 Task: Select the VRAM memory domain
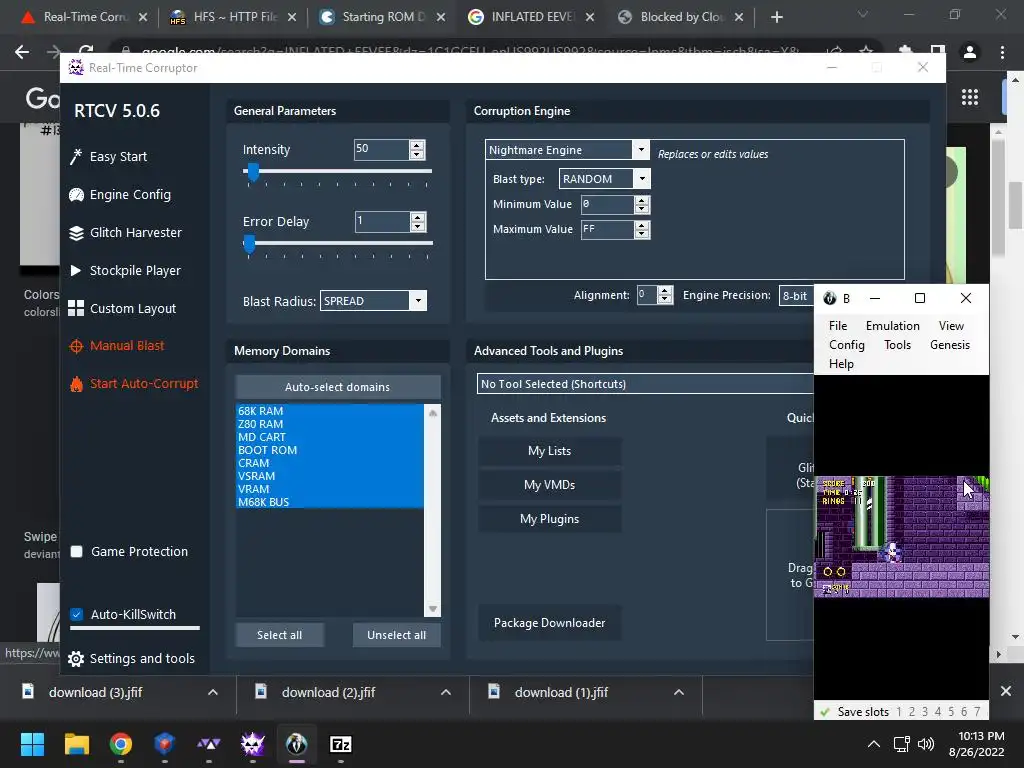330,489
